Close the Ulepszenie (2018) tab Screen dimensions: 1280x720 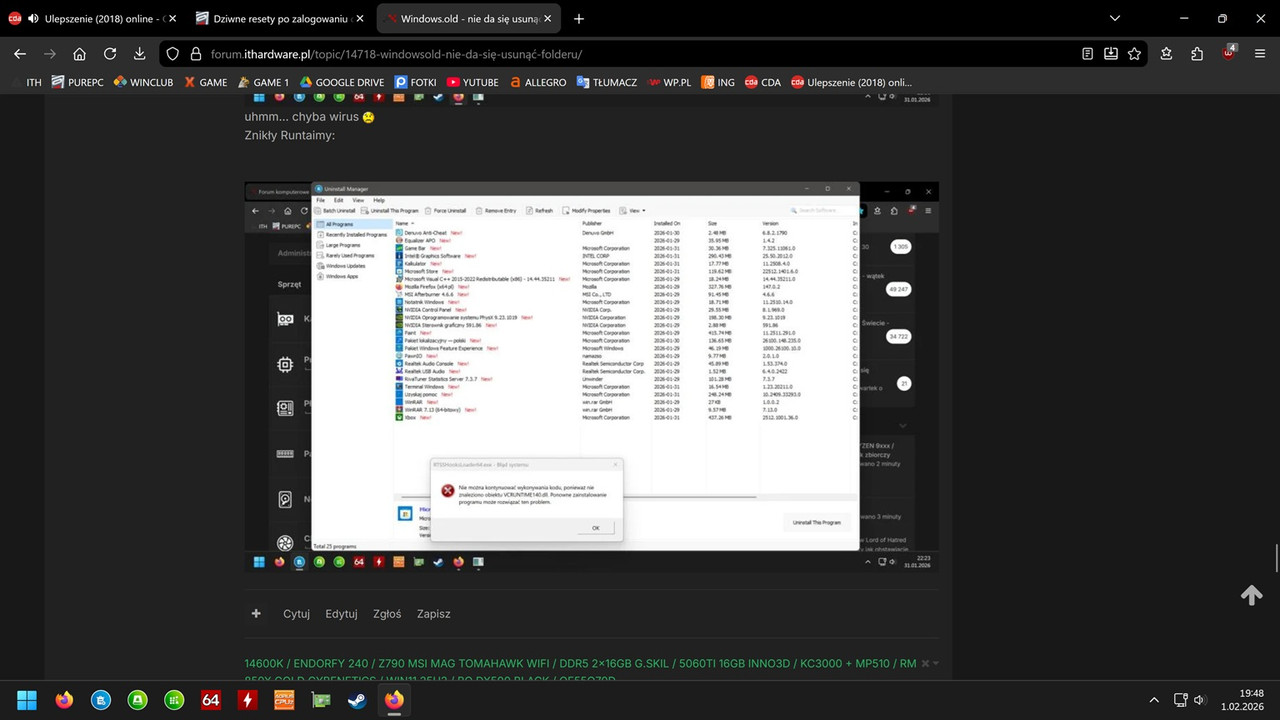[x=172, y=19]
